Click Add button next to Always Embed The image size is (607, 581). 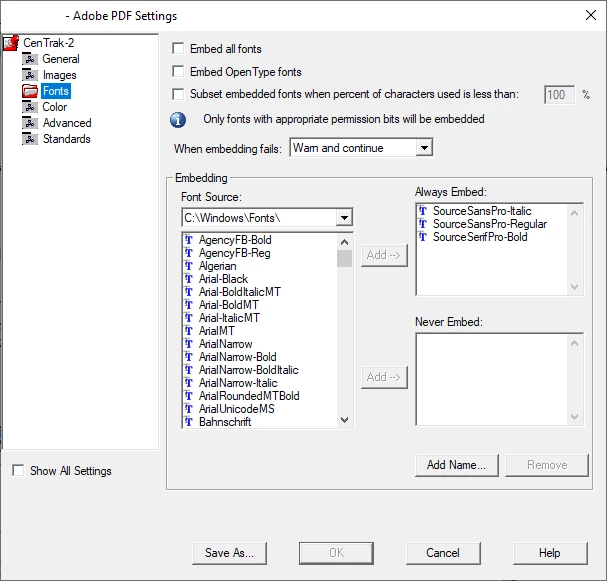pyautogui.click(x=384, y=255)
